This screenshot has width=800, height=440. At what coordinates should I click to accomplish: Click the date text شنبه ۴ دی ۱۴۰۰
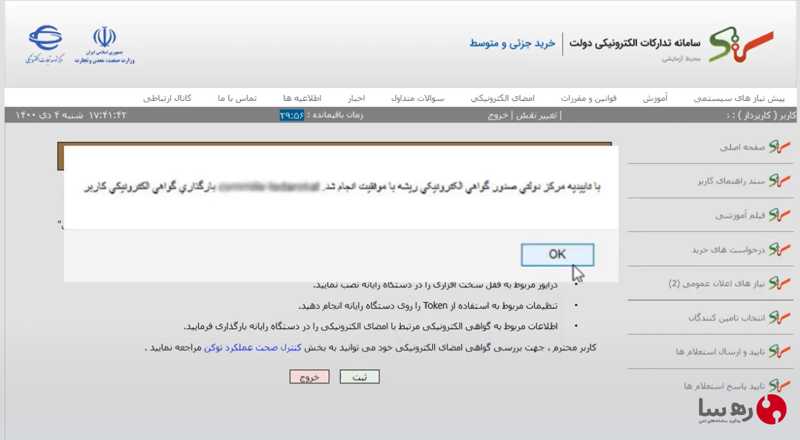49,115
